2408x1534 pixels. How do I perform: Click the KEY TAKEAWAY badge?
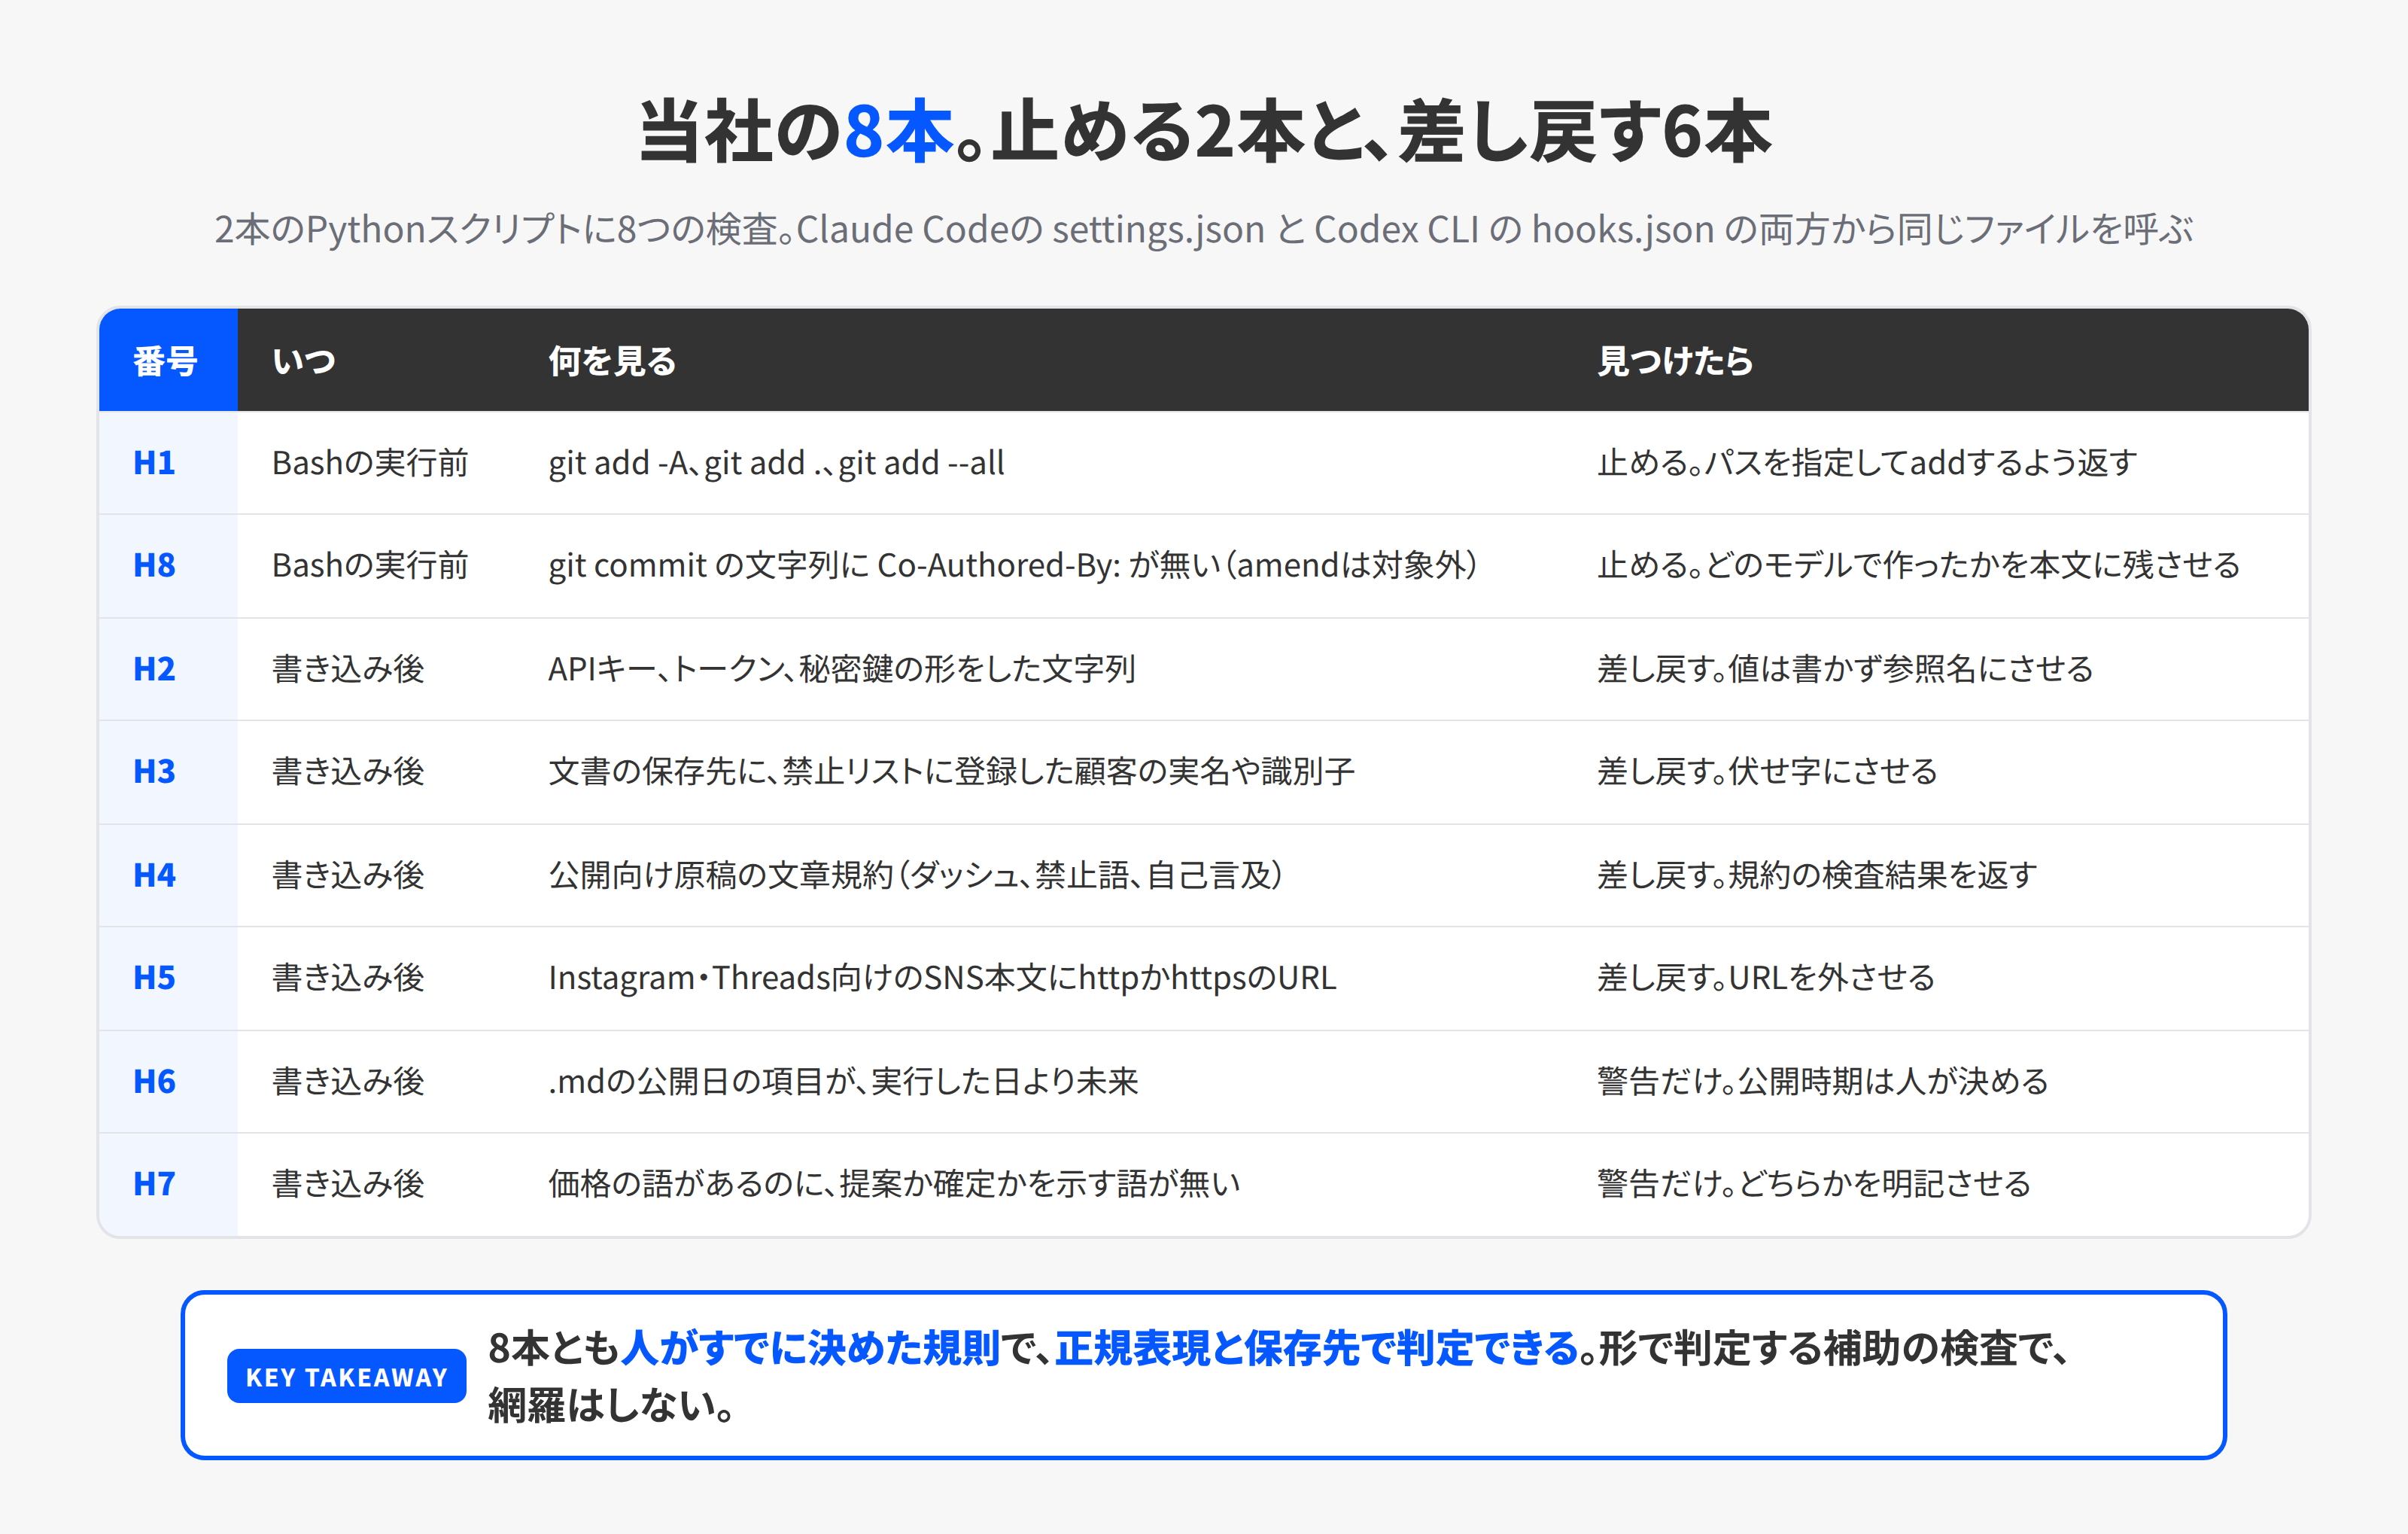tap(346, 1377)
